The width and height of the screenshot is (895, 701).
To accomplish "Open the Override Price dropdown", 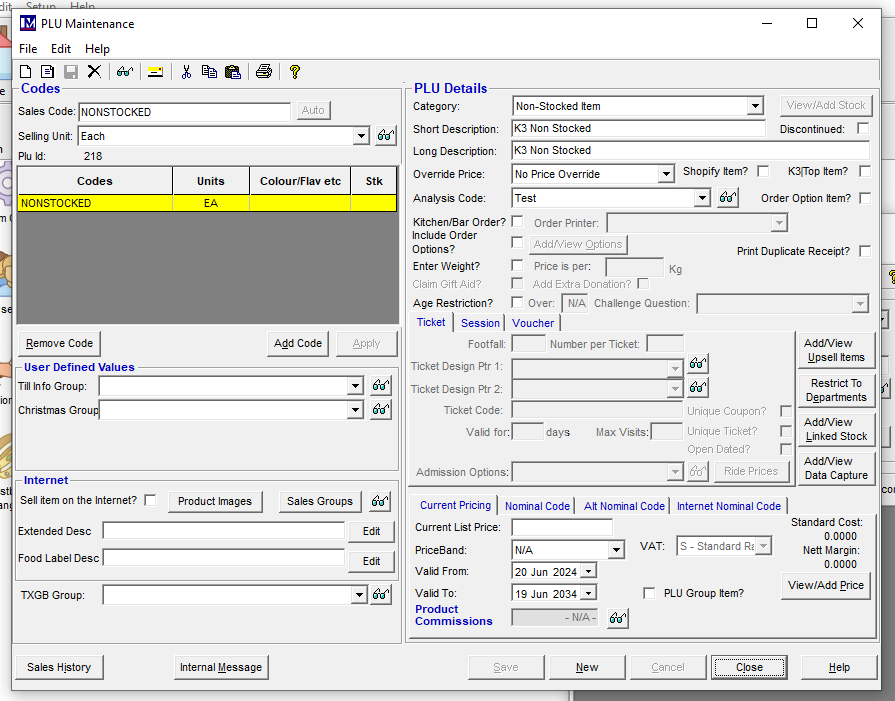I will 666,174.
